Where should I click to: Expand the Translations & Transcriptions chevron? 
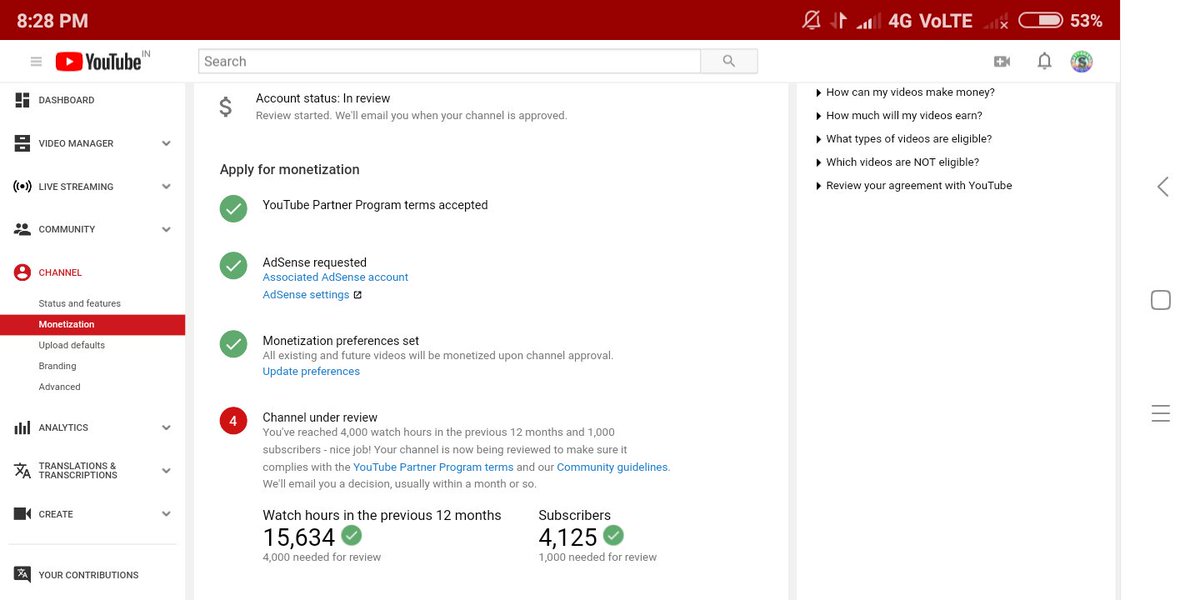[x=166, y=471]
